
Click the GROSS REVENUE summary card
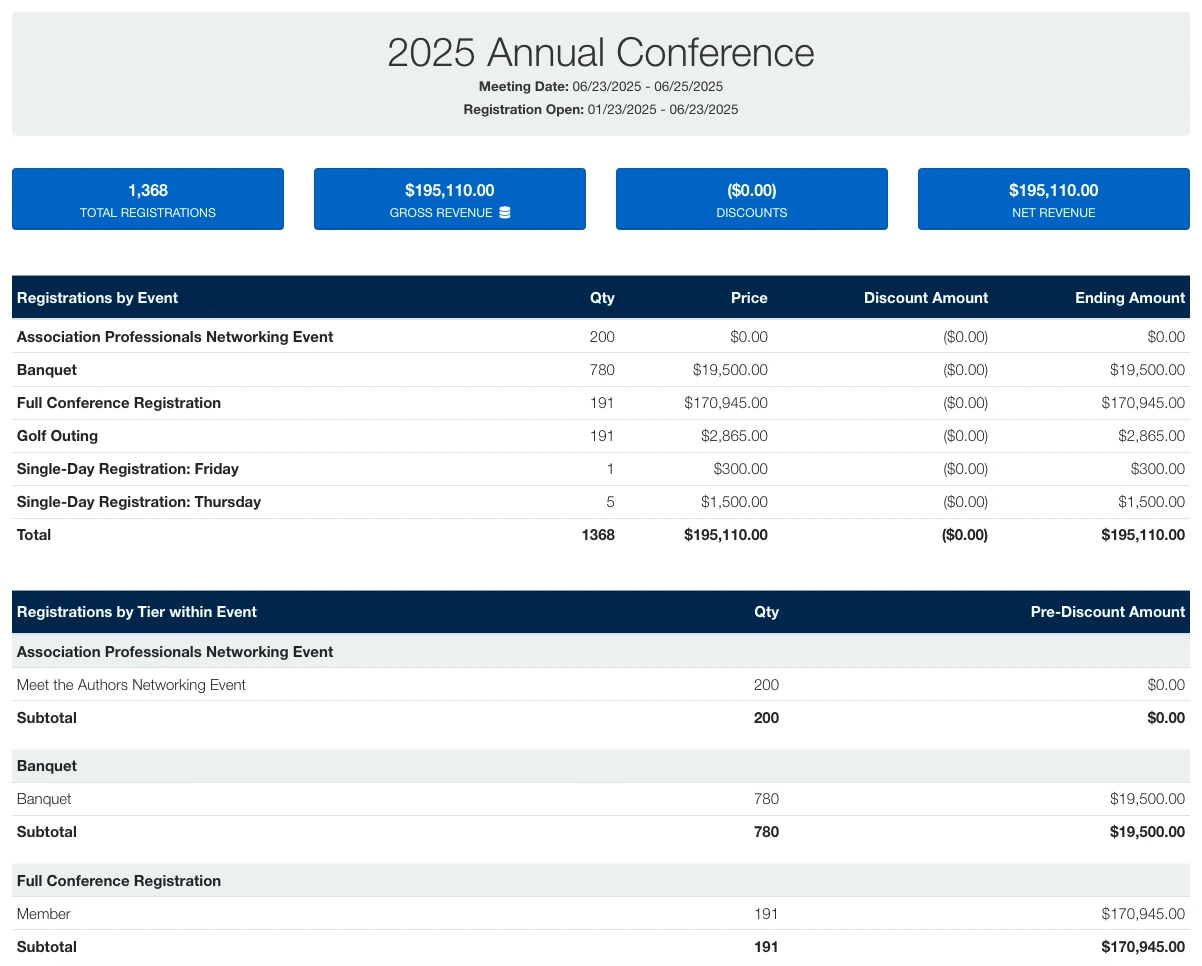click(450, 199)
